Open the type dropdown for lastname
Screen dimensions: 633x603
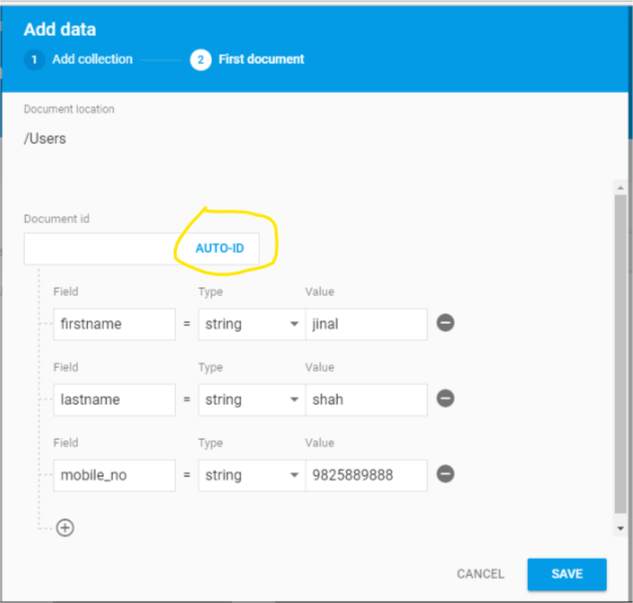(x=252, y=400)
